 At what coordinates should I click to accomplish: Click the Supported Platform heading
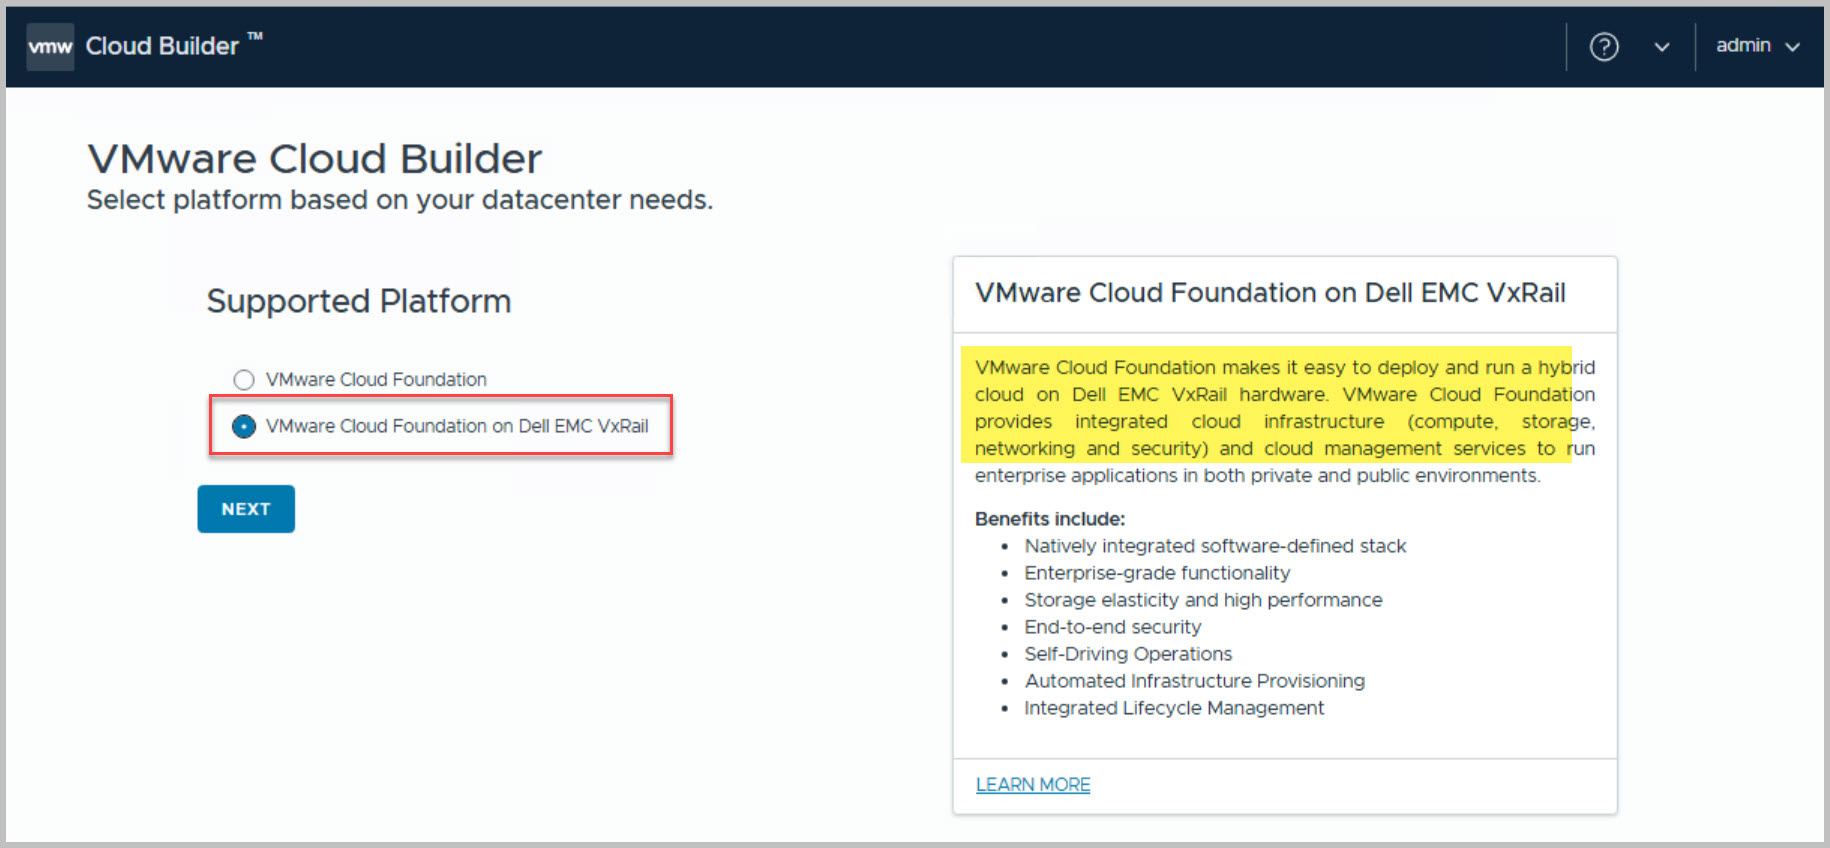click(358, 301)
